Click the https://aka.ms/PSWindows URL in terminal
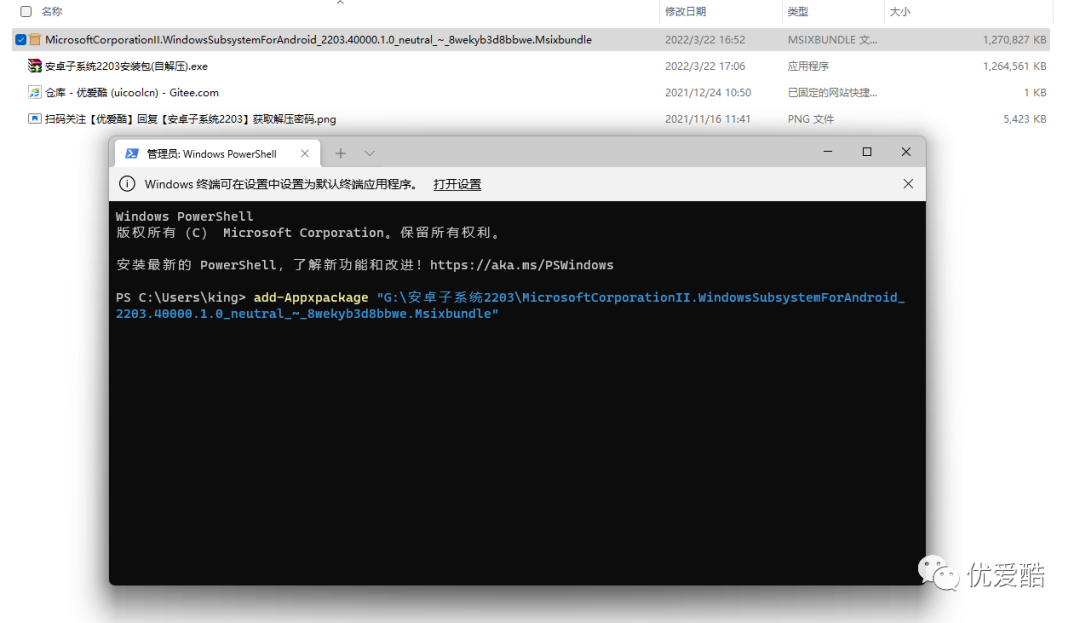Viewport: 1080px width, 623px height. point(521,265)
